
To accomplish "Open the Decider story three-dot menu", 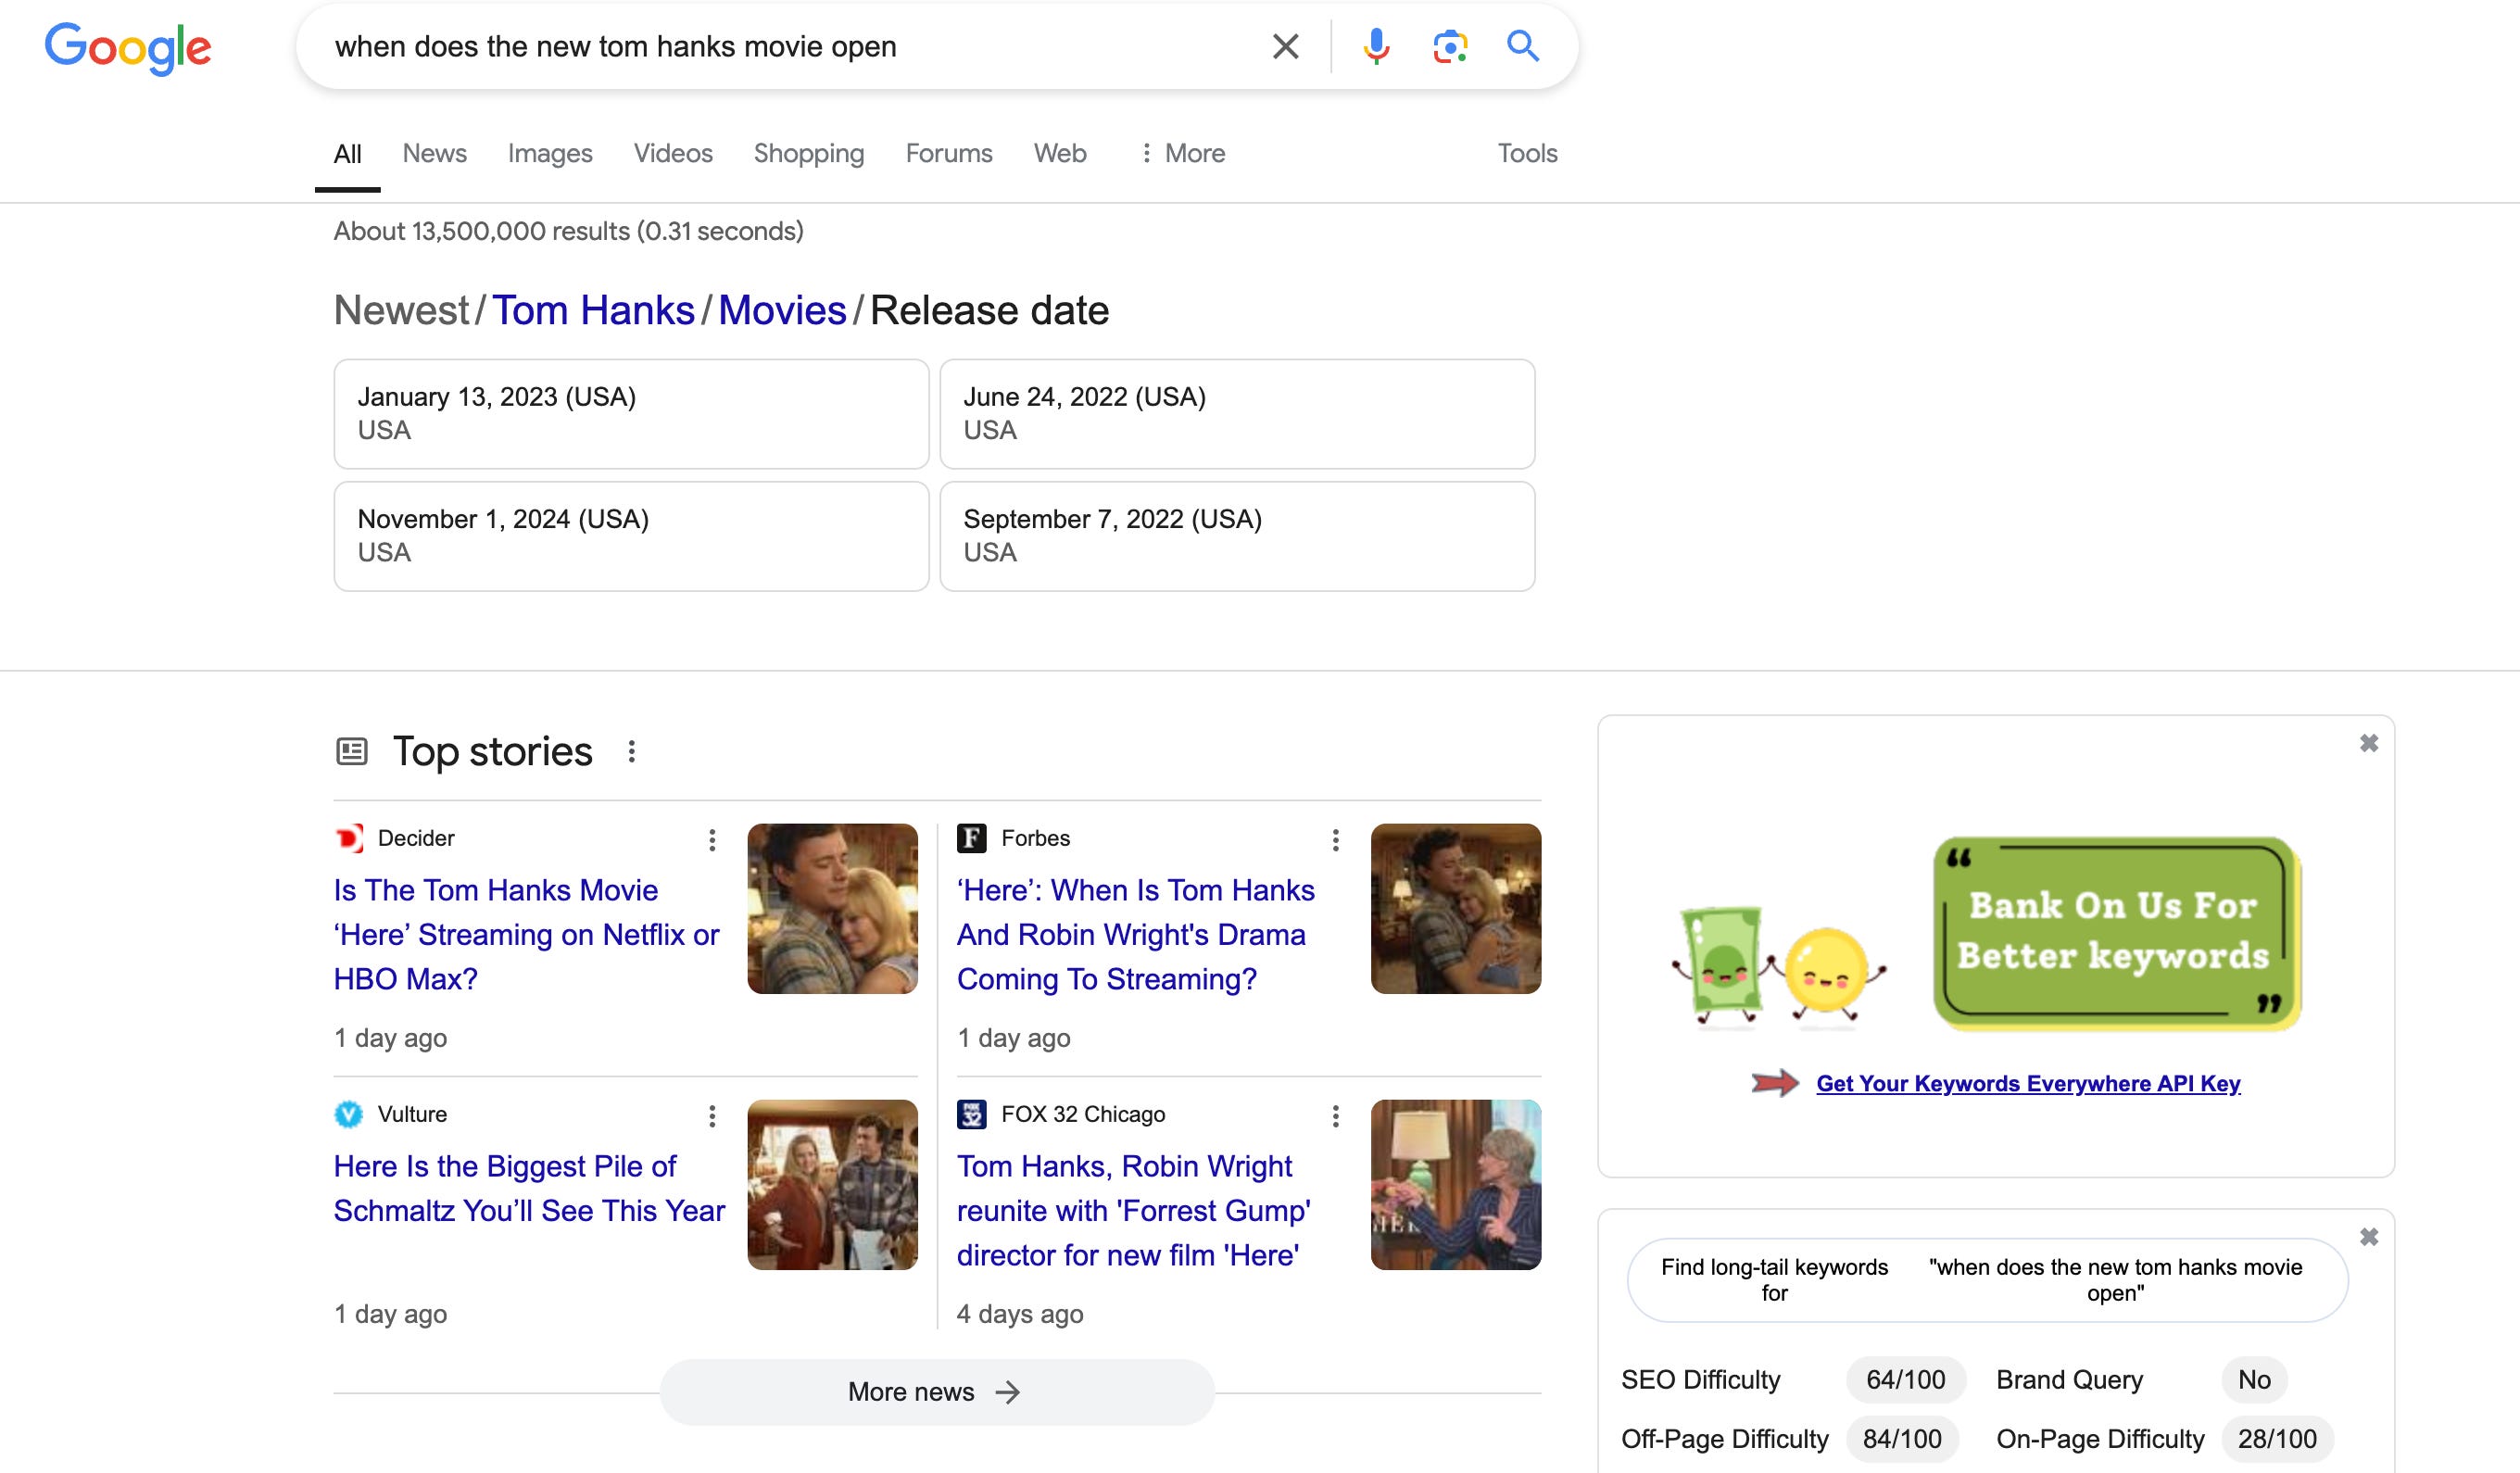I will [x=712, y=840].
